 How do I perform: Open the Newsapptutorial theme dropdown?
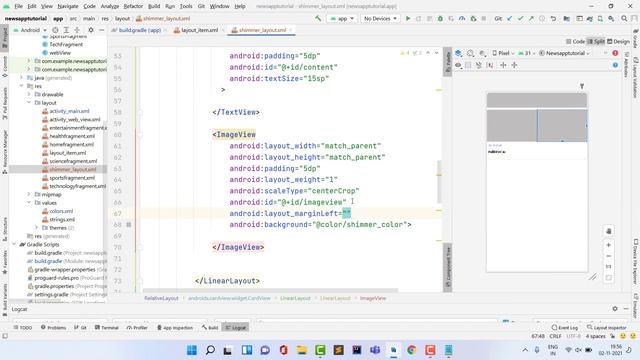(565, 53)
